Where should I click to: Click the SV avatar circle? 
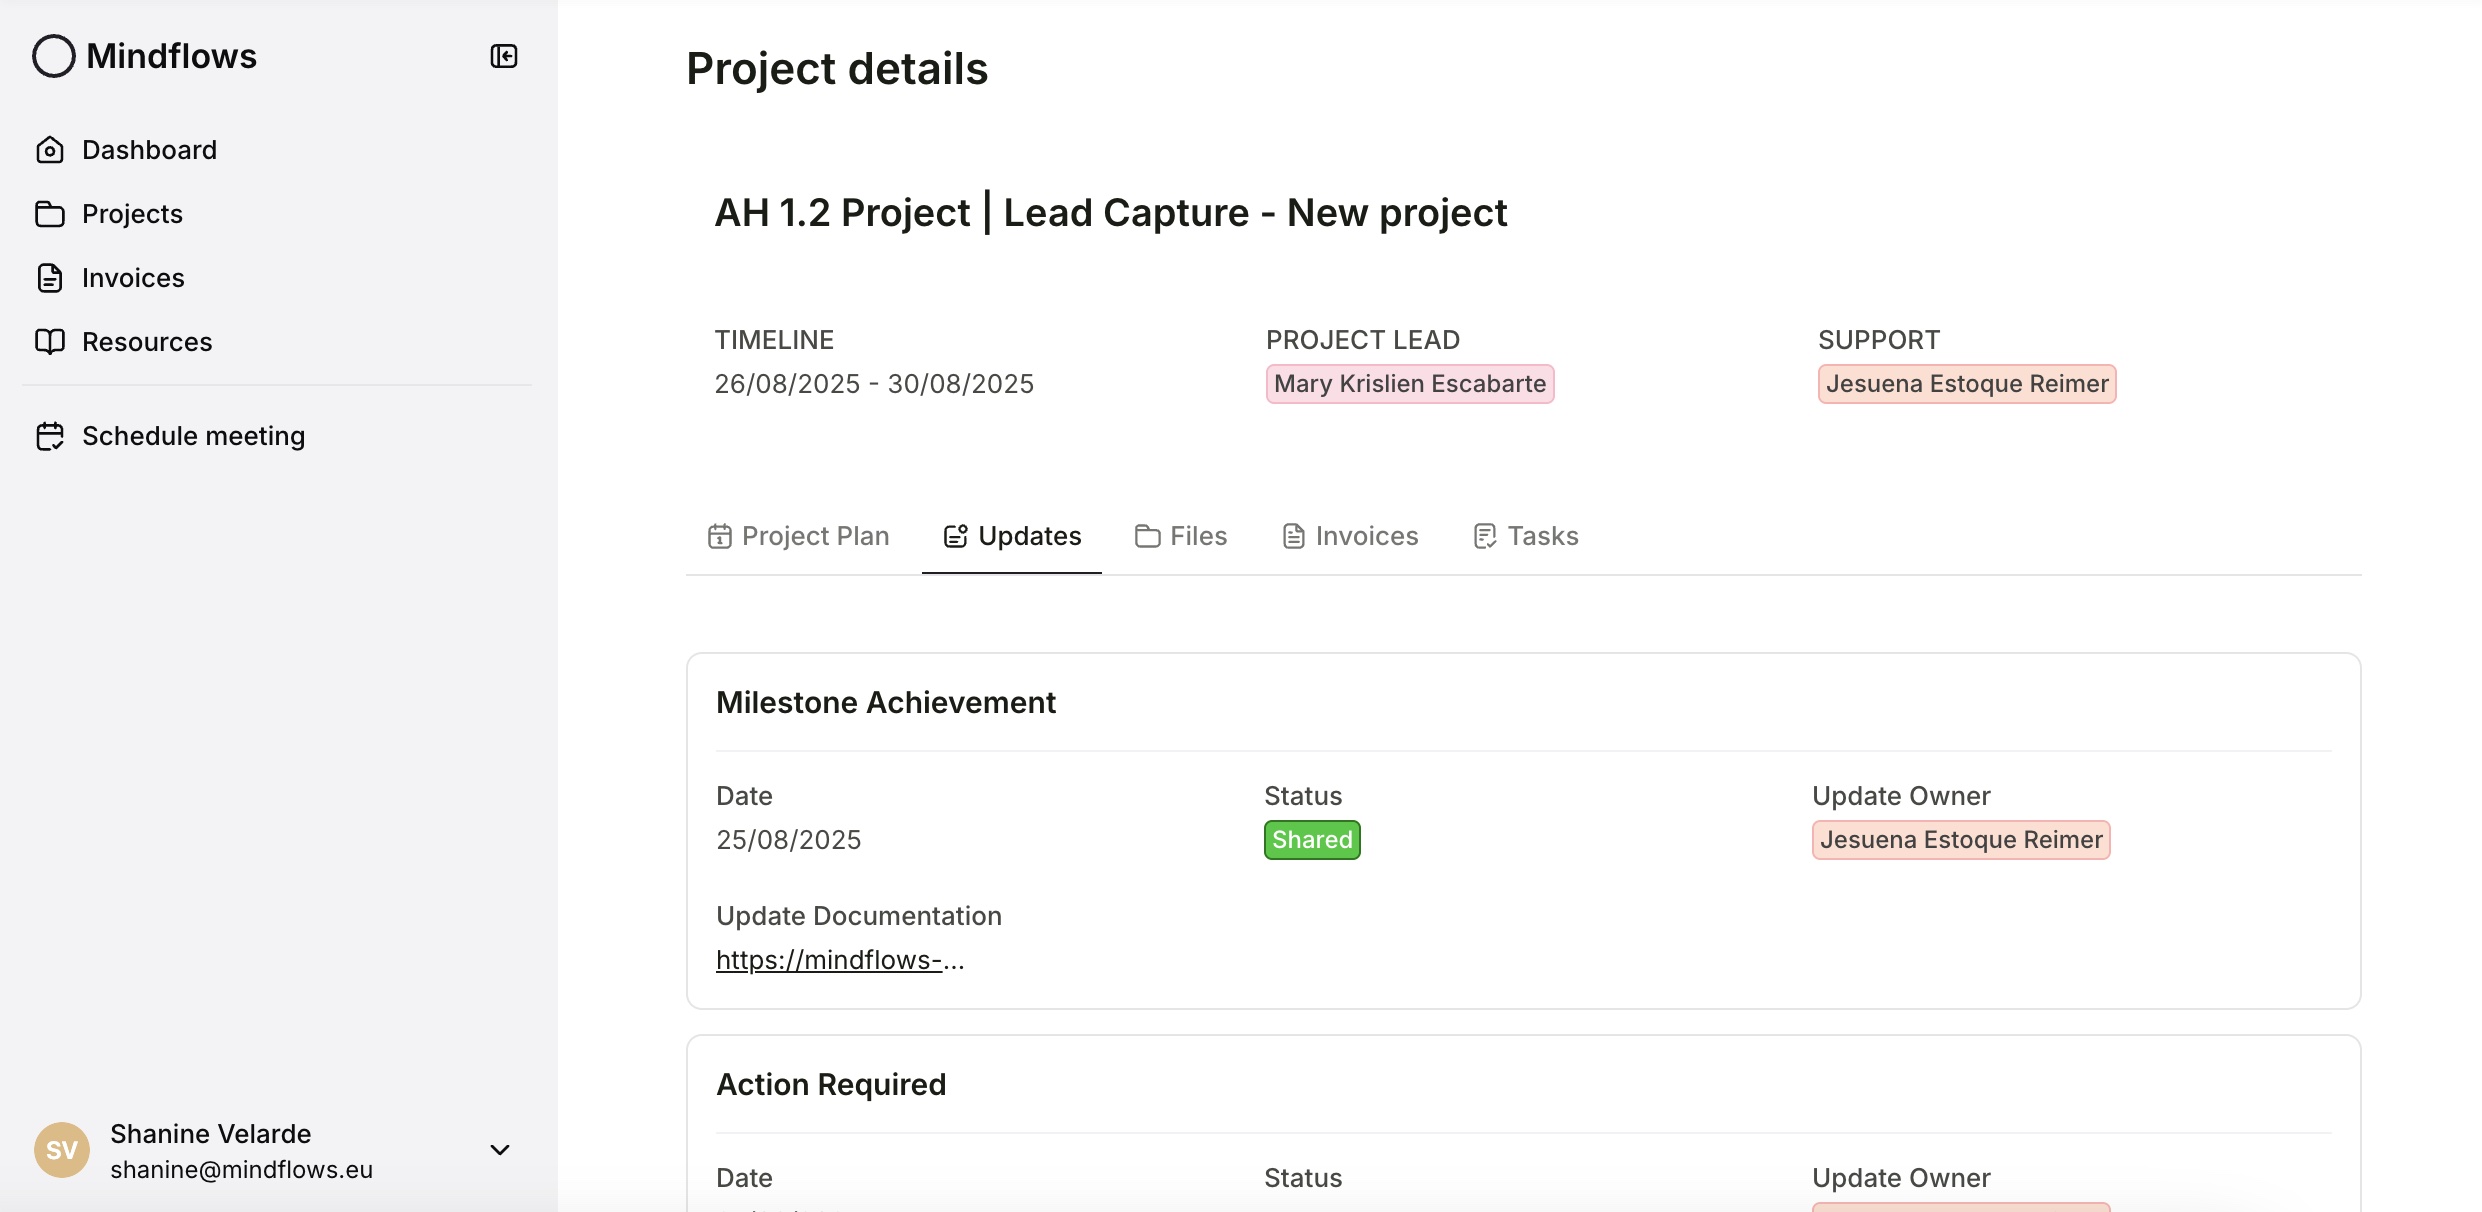click(x=61, y=1149)
